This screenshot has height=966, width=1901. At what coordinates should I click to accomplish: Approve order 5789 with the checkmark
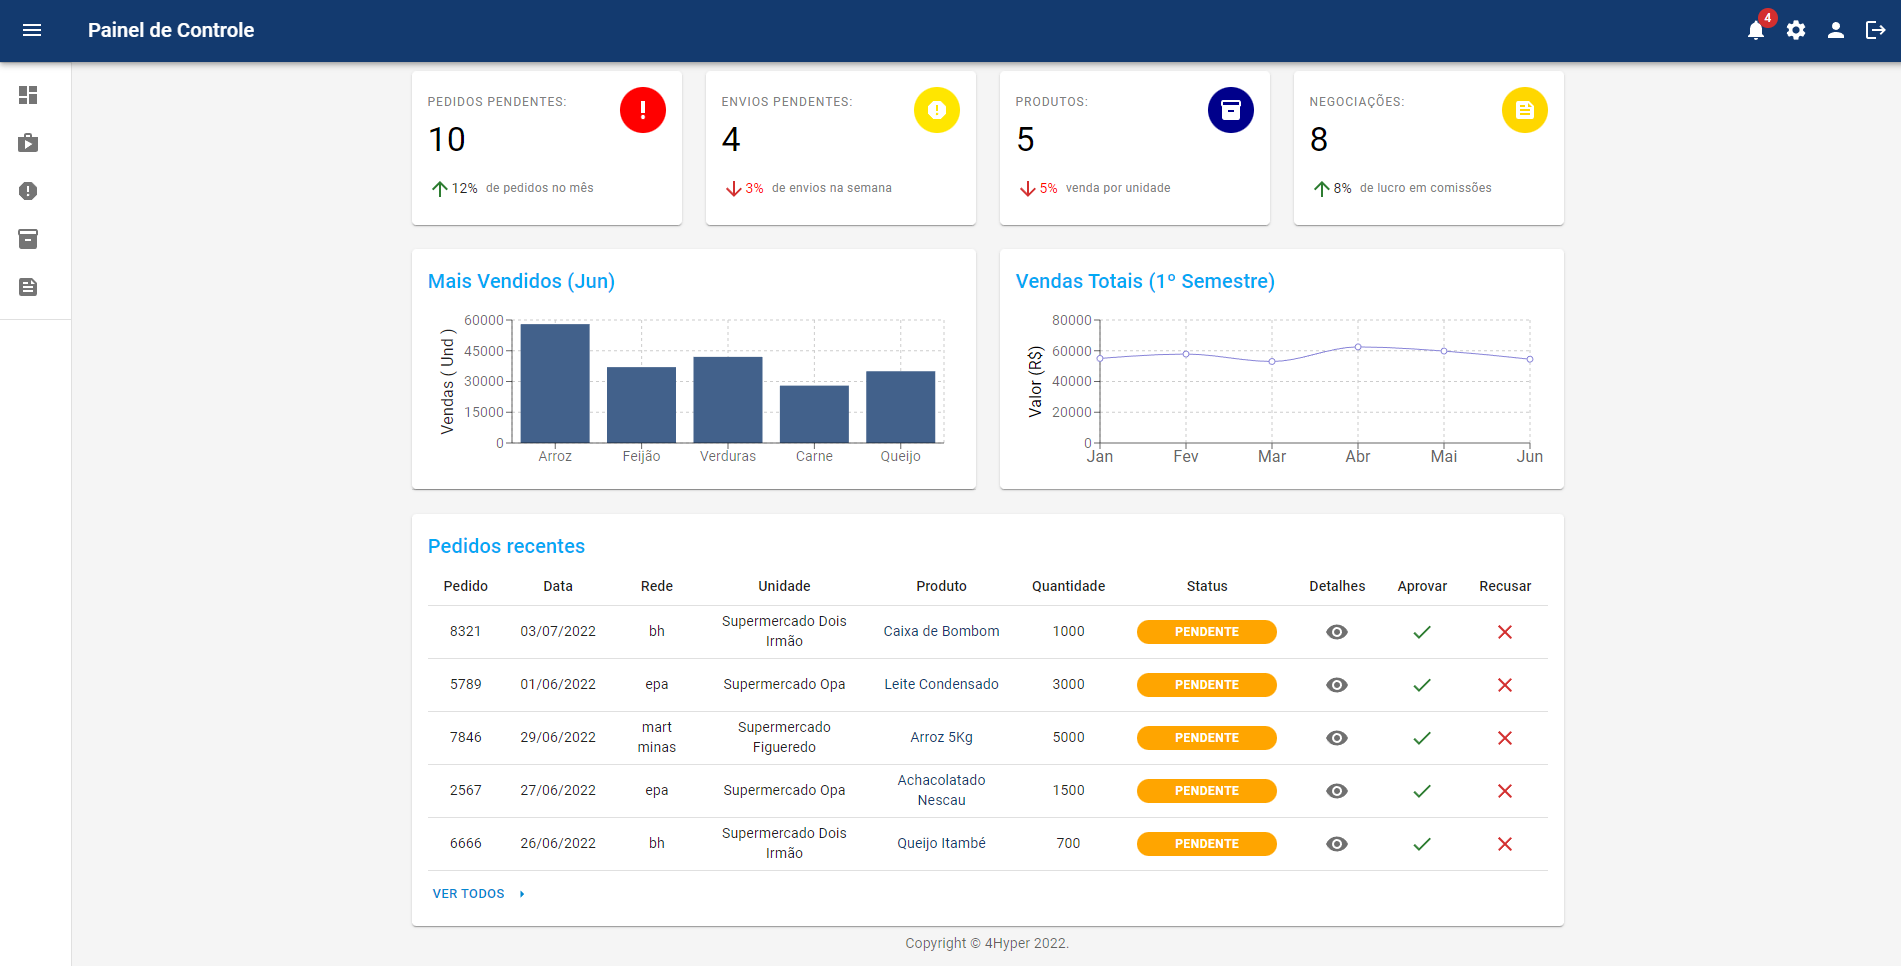click(1422, 685)
